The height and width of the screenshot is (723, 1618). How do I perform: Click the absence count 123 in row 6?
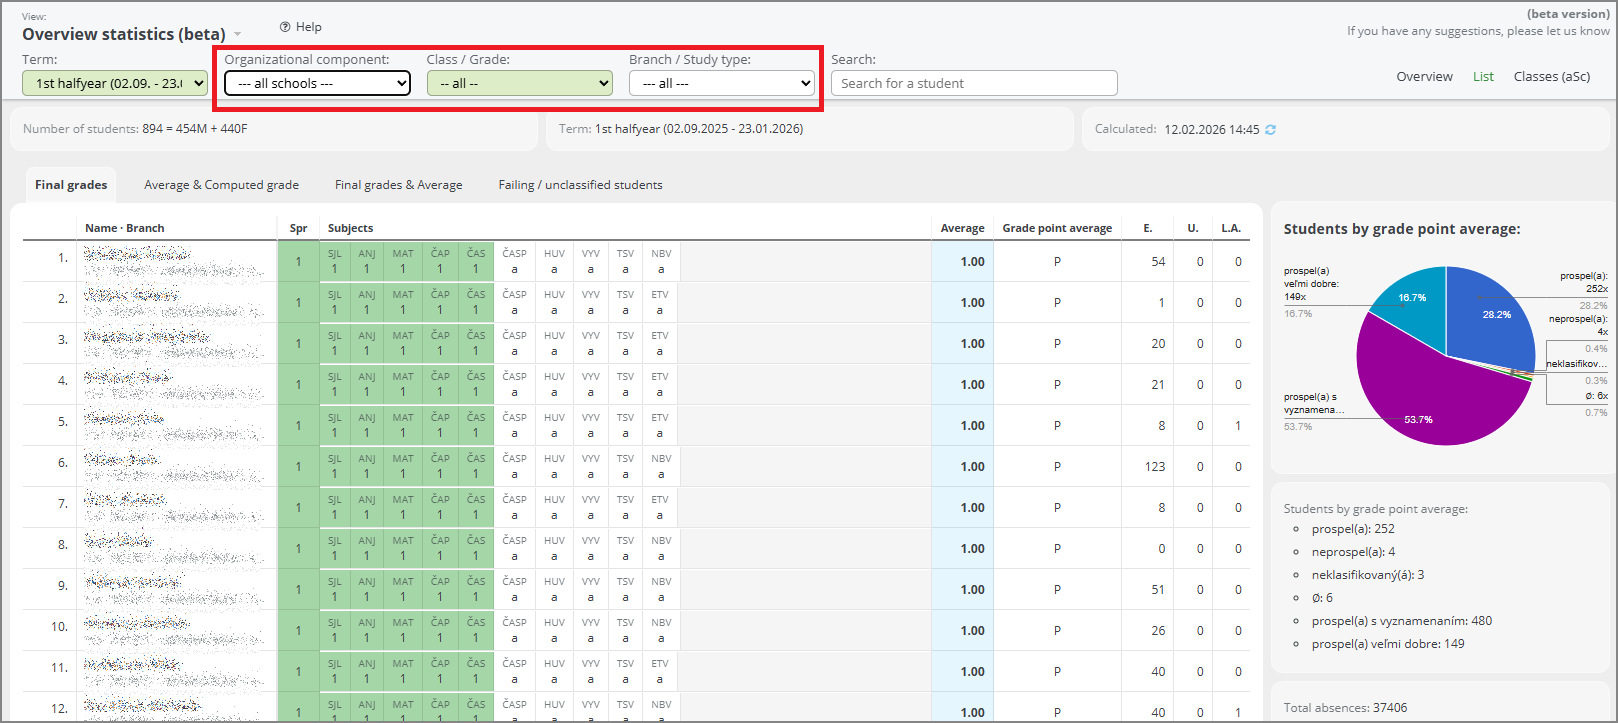point(1155,467)
